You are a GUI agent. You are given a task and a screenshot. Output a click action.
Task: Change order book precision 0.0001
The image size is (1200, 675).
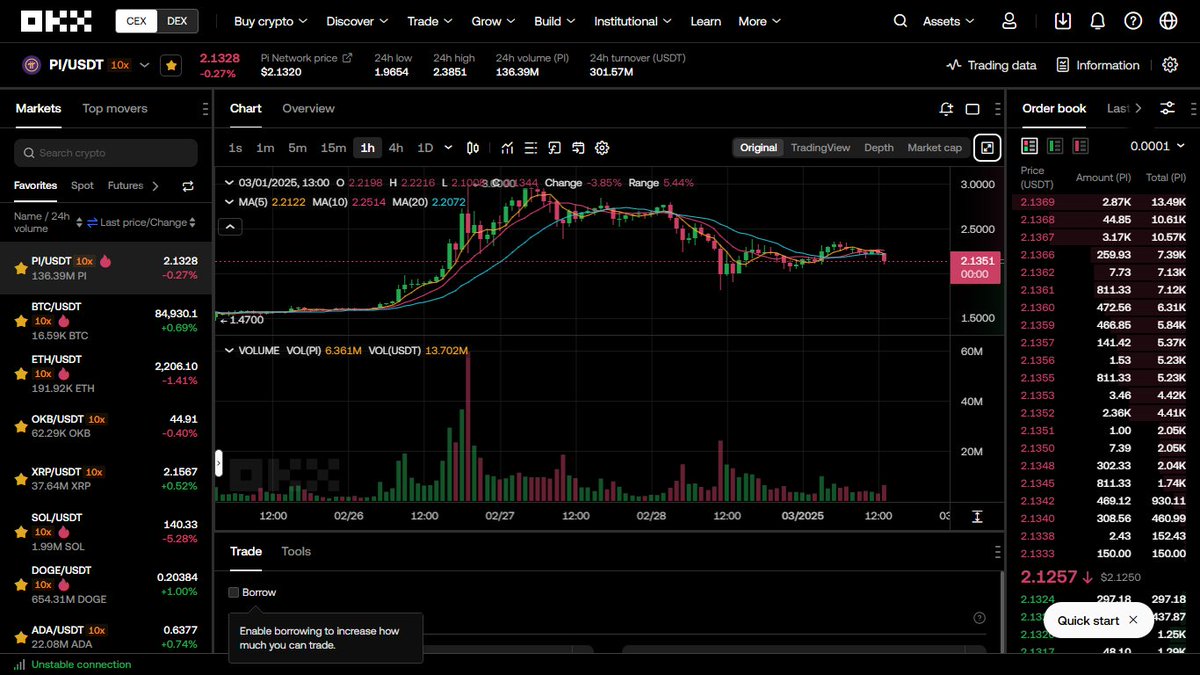(x=1157, y=146)
